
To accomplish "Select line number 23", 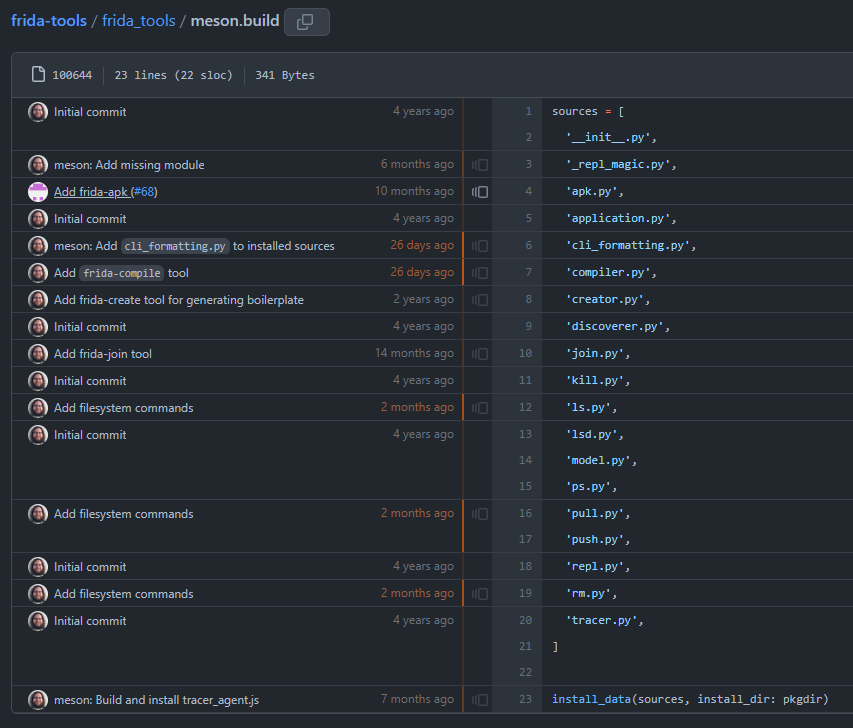I will (x=525, y=699).
